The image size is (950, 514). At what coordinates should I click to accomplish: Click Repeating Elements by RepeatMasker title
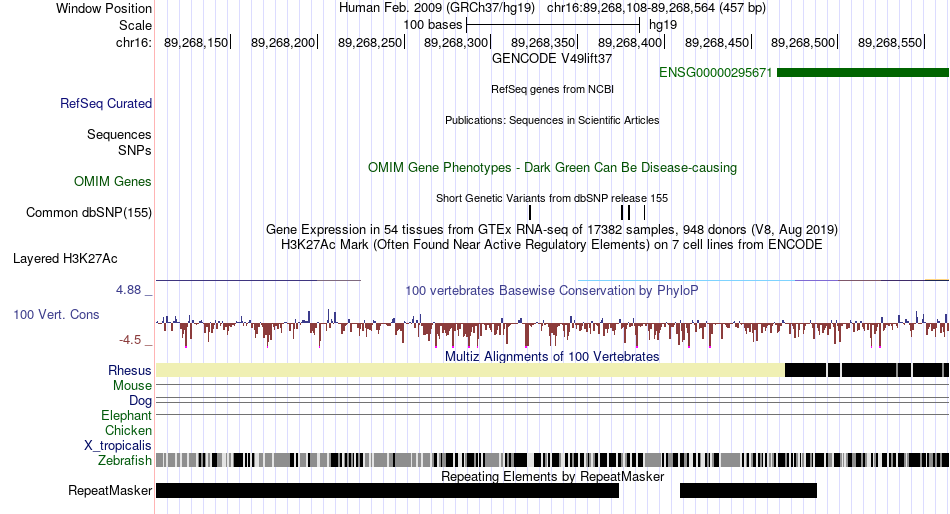click(x=552, y=476)
